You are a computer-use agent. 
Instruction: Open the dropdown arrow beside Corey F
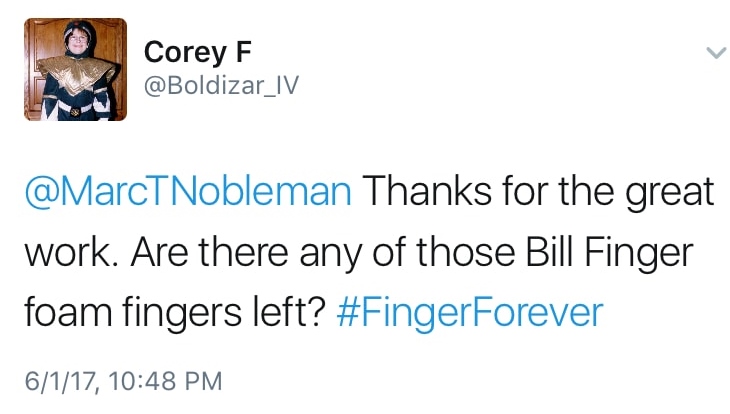(x=714, y=53)
